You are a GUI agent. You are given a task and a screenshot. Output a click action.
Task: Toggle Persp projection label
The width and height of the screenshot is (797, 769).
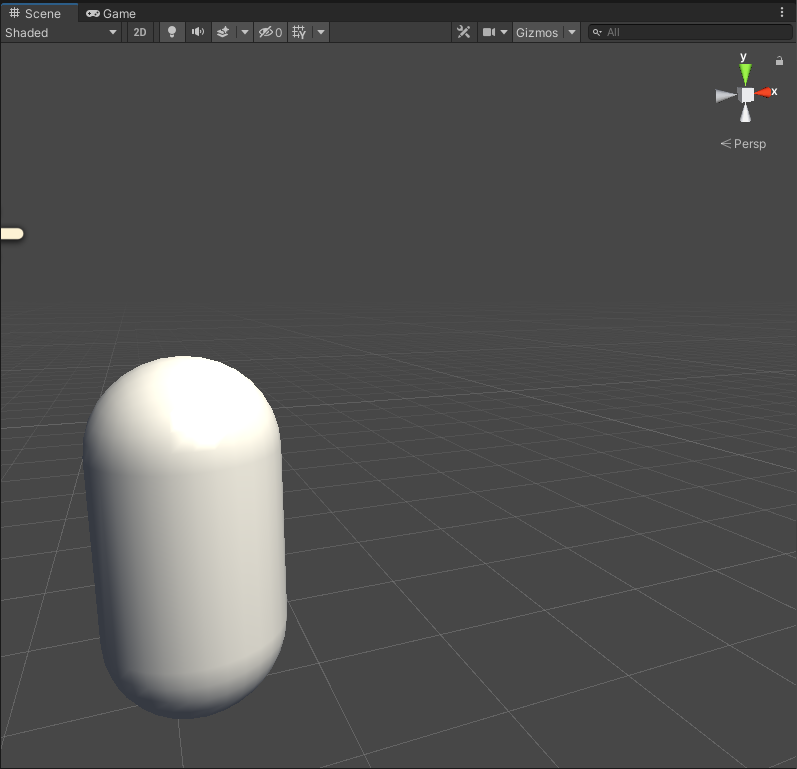743,144
